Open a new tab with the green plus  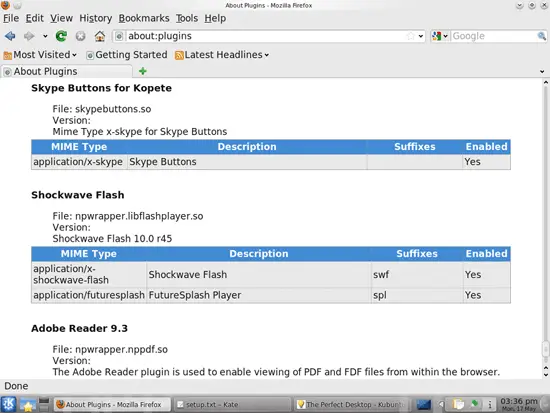(142, 71)
